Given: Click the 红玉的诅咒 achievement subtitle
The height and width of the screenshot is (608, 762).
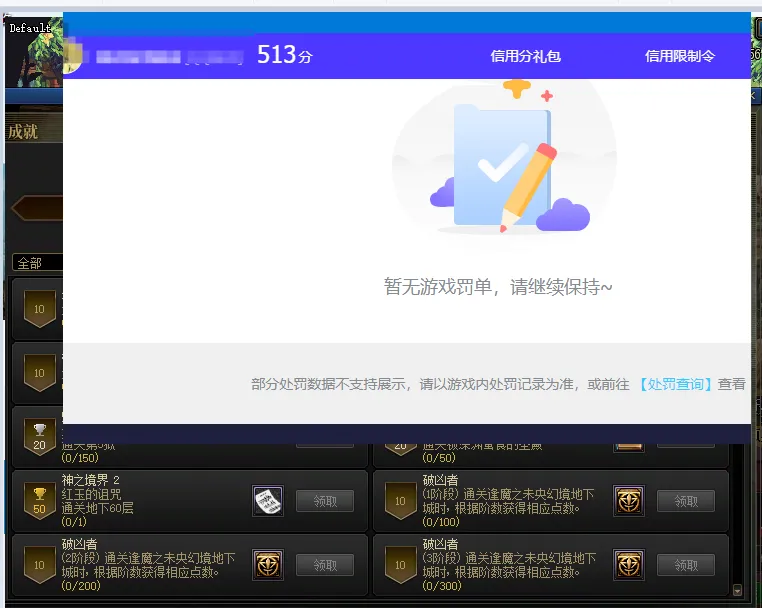Looking at the screenshot, I should pyautogui.click(x=91, y=494).
